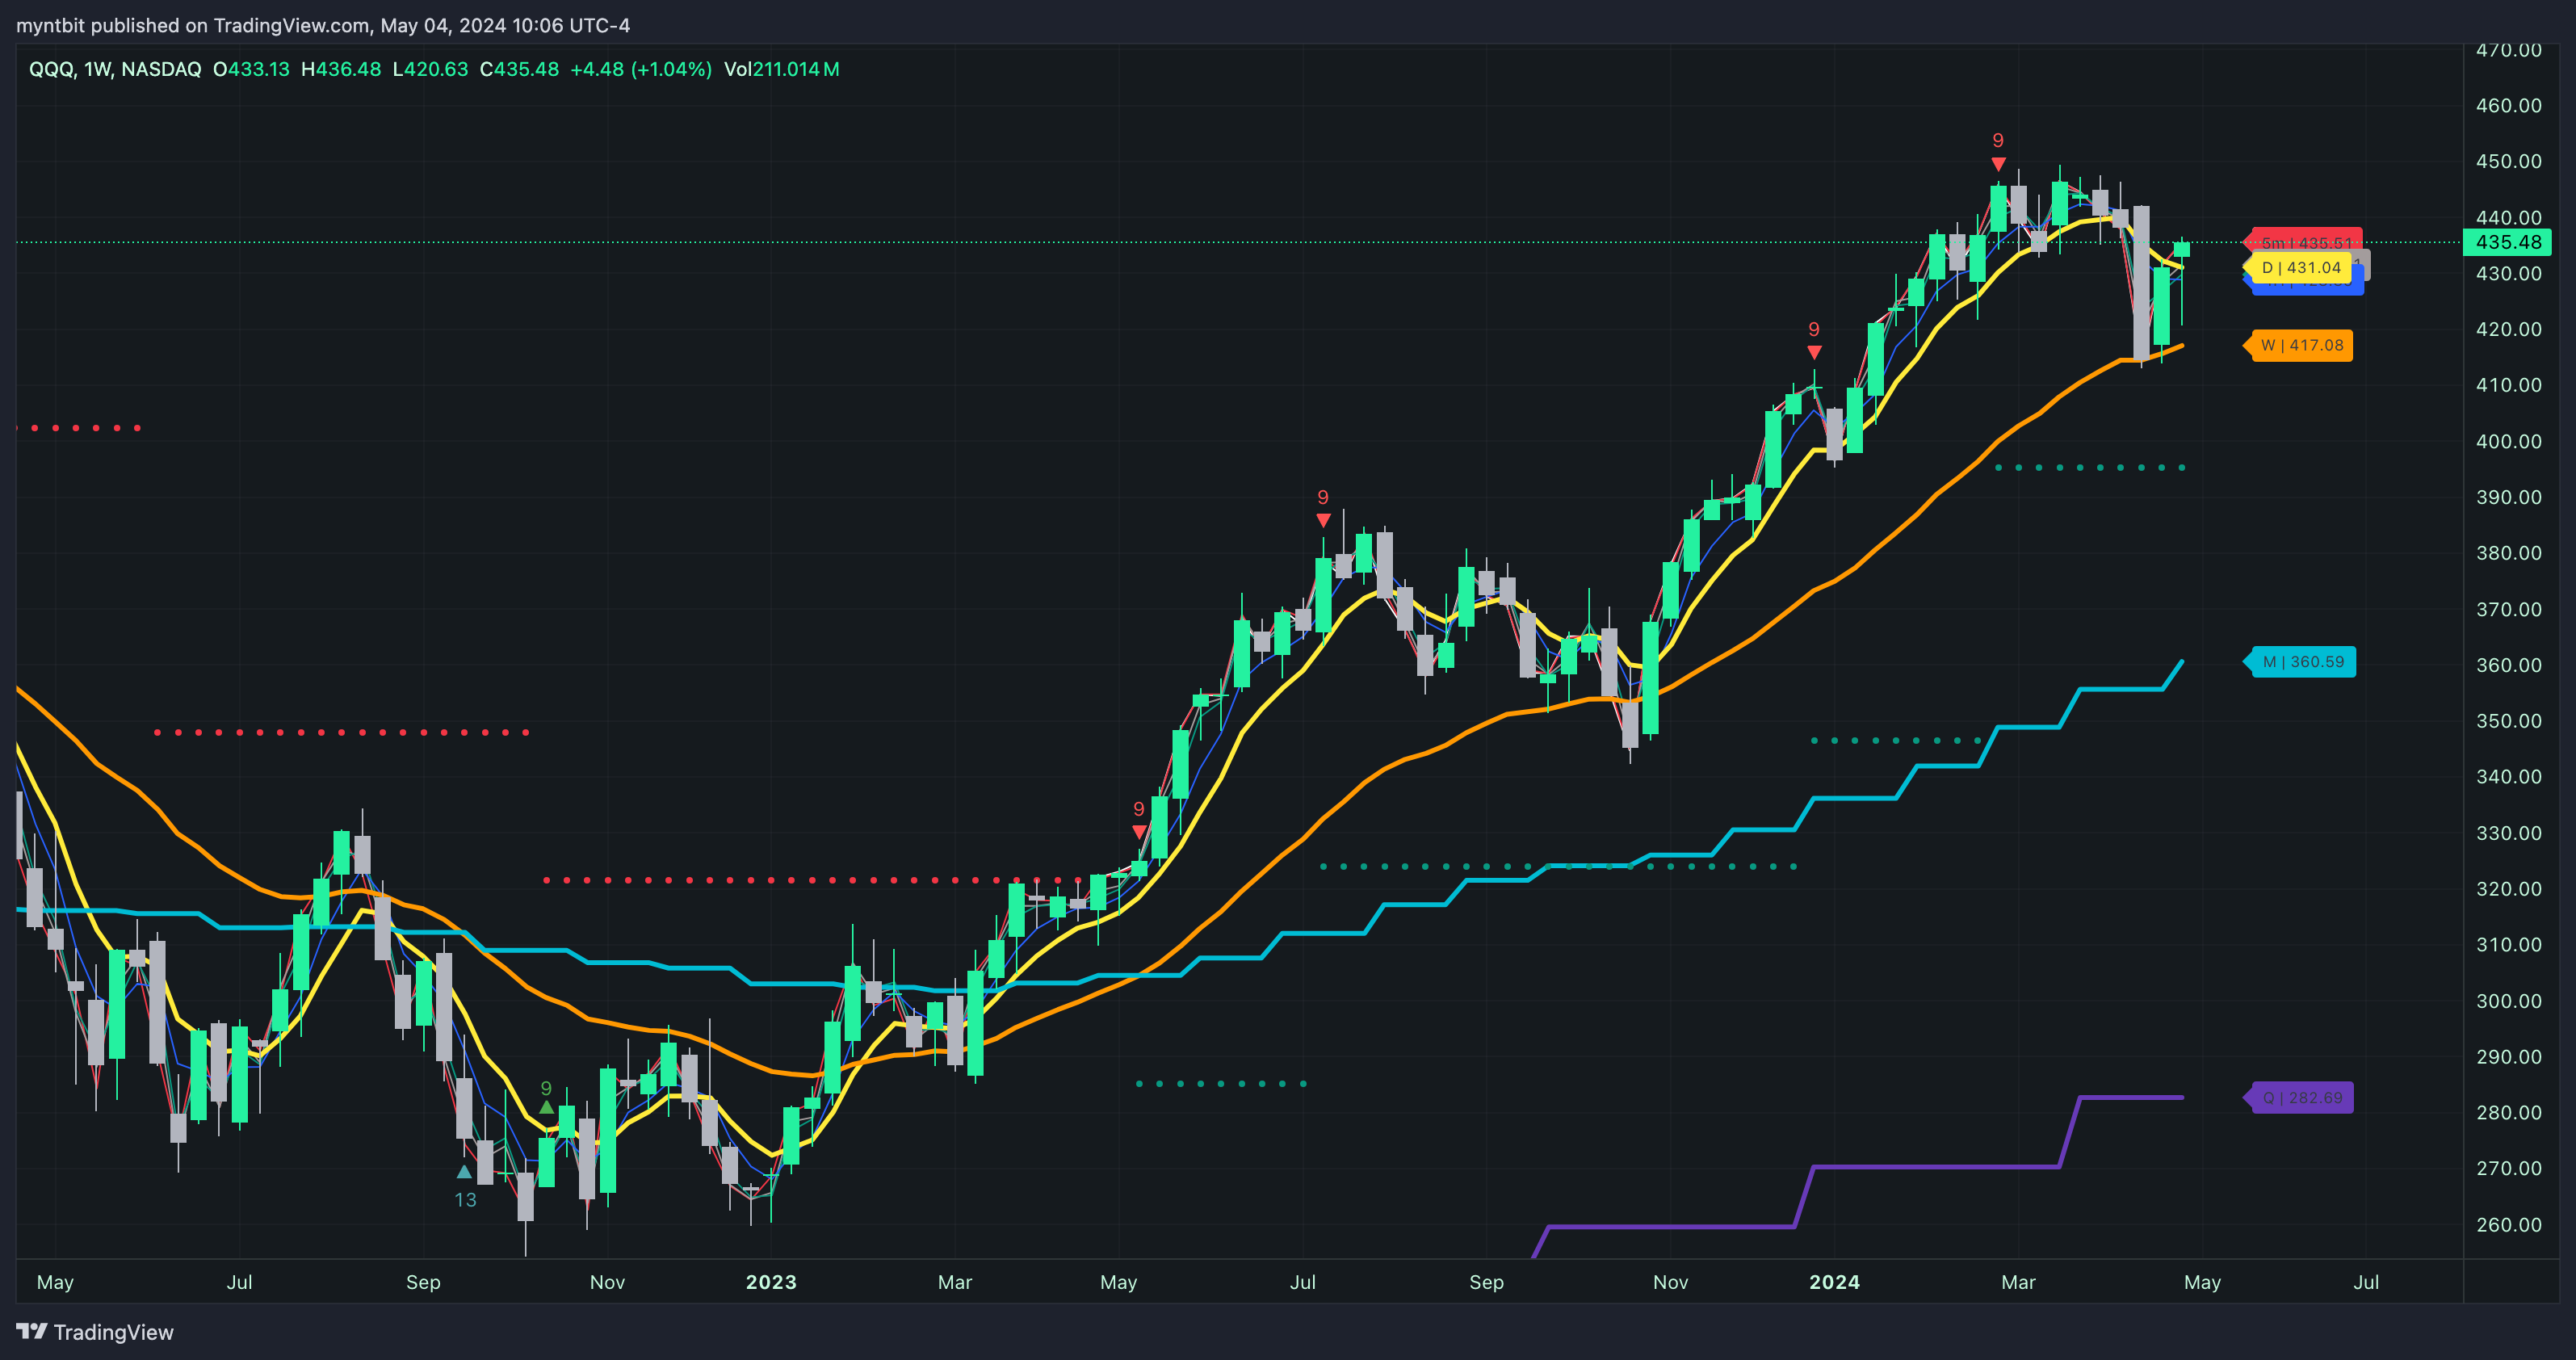Click the TradingView logo at bottom left
Screen dimensions: 2576x1360
coord(95,1332)
